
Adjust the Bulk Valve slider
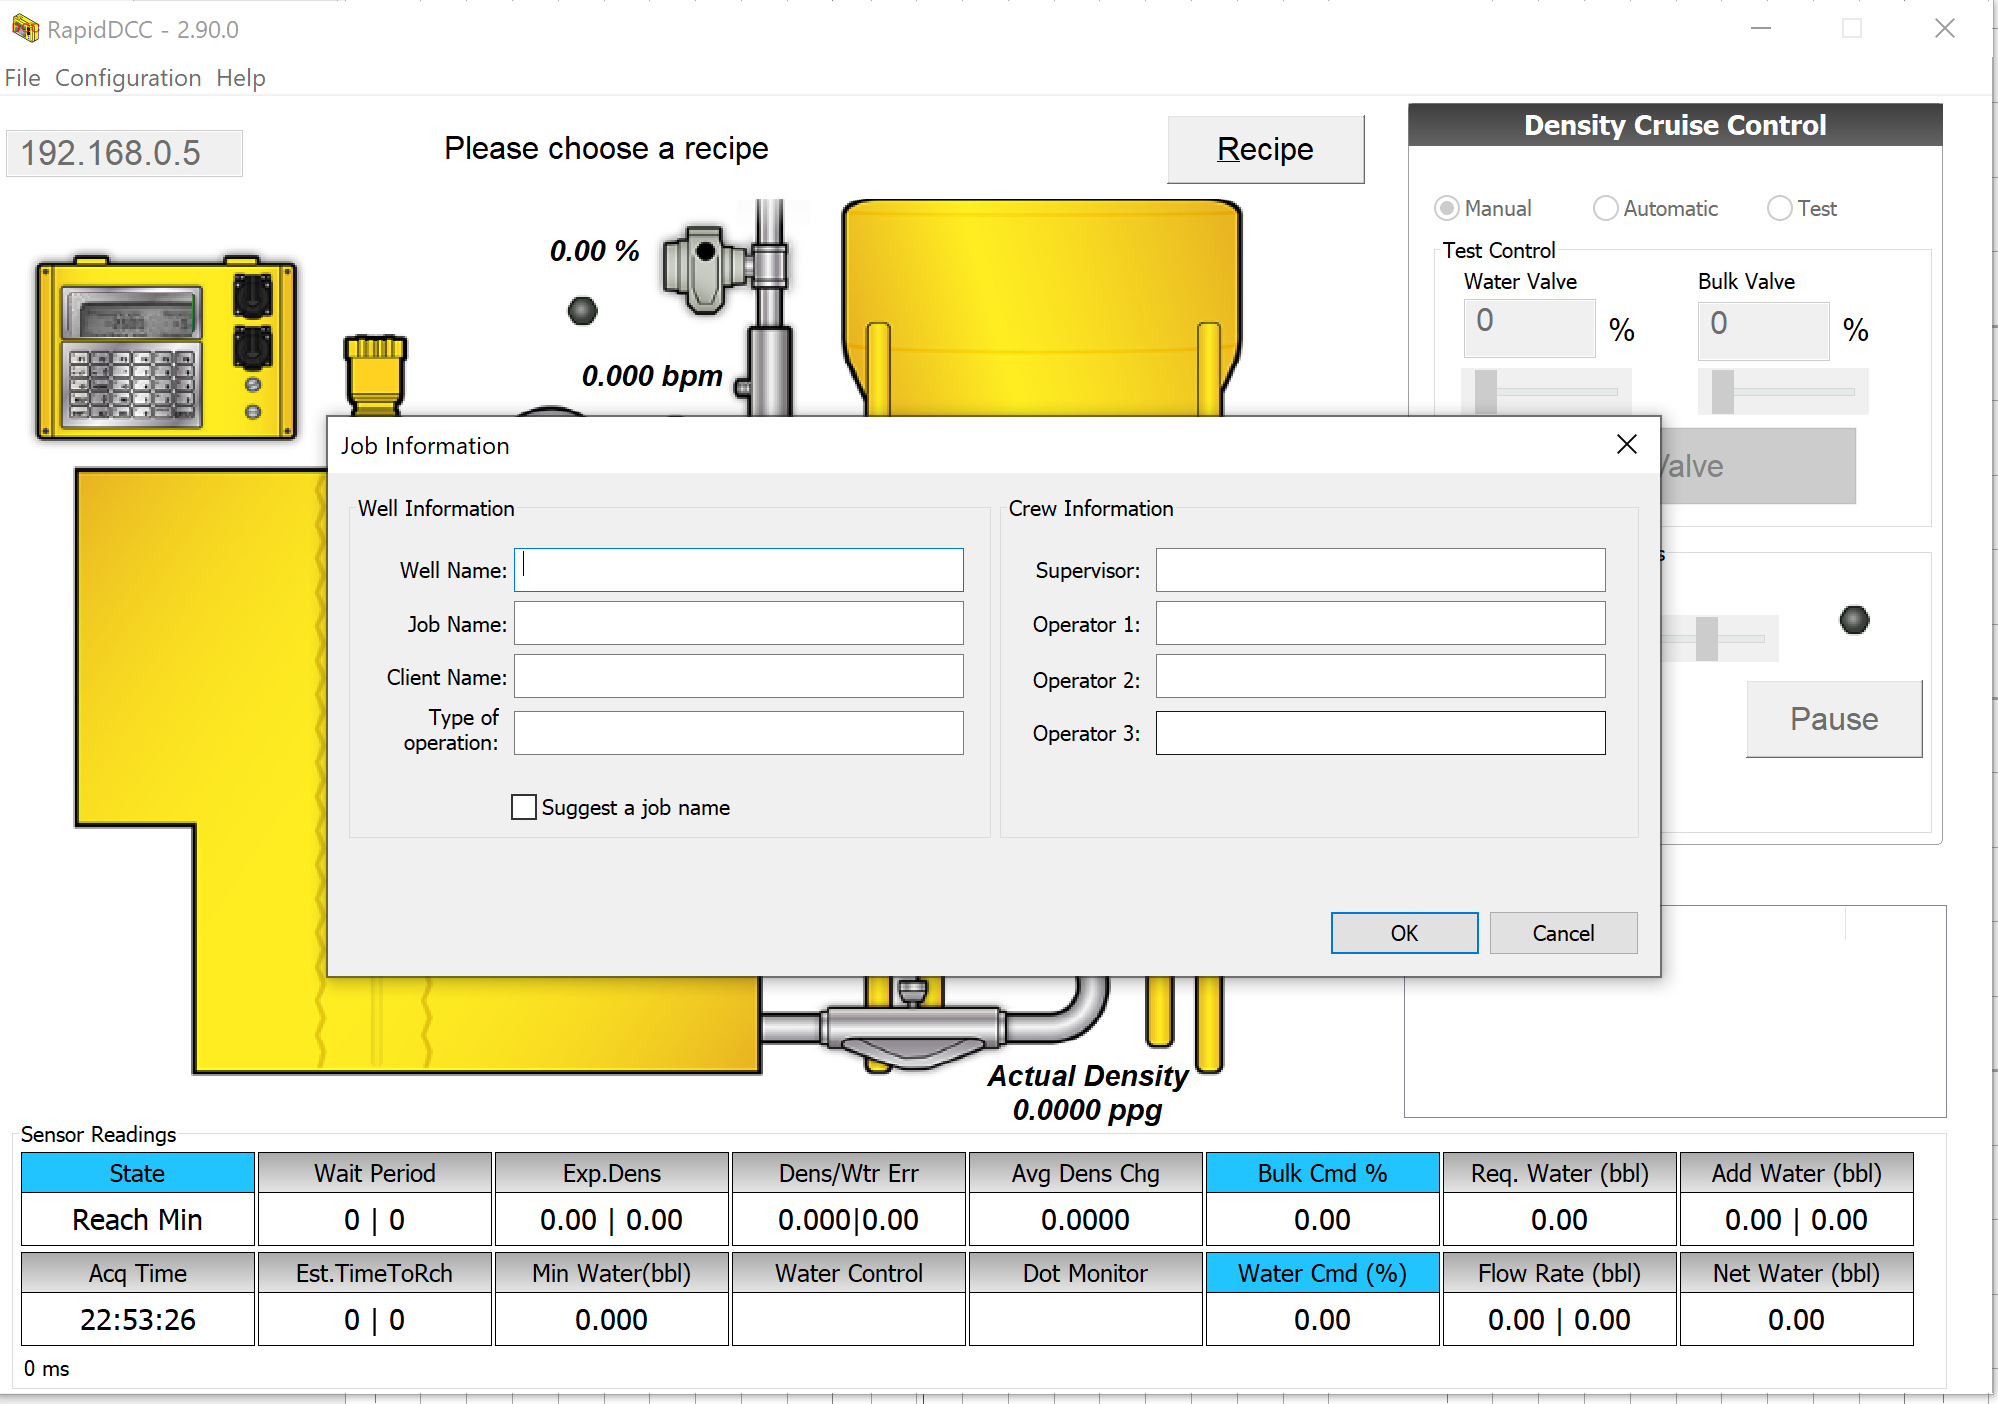coord(1783,391)
